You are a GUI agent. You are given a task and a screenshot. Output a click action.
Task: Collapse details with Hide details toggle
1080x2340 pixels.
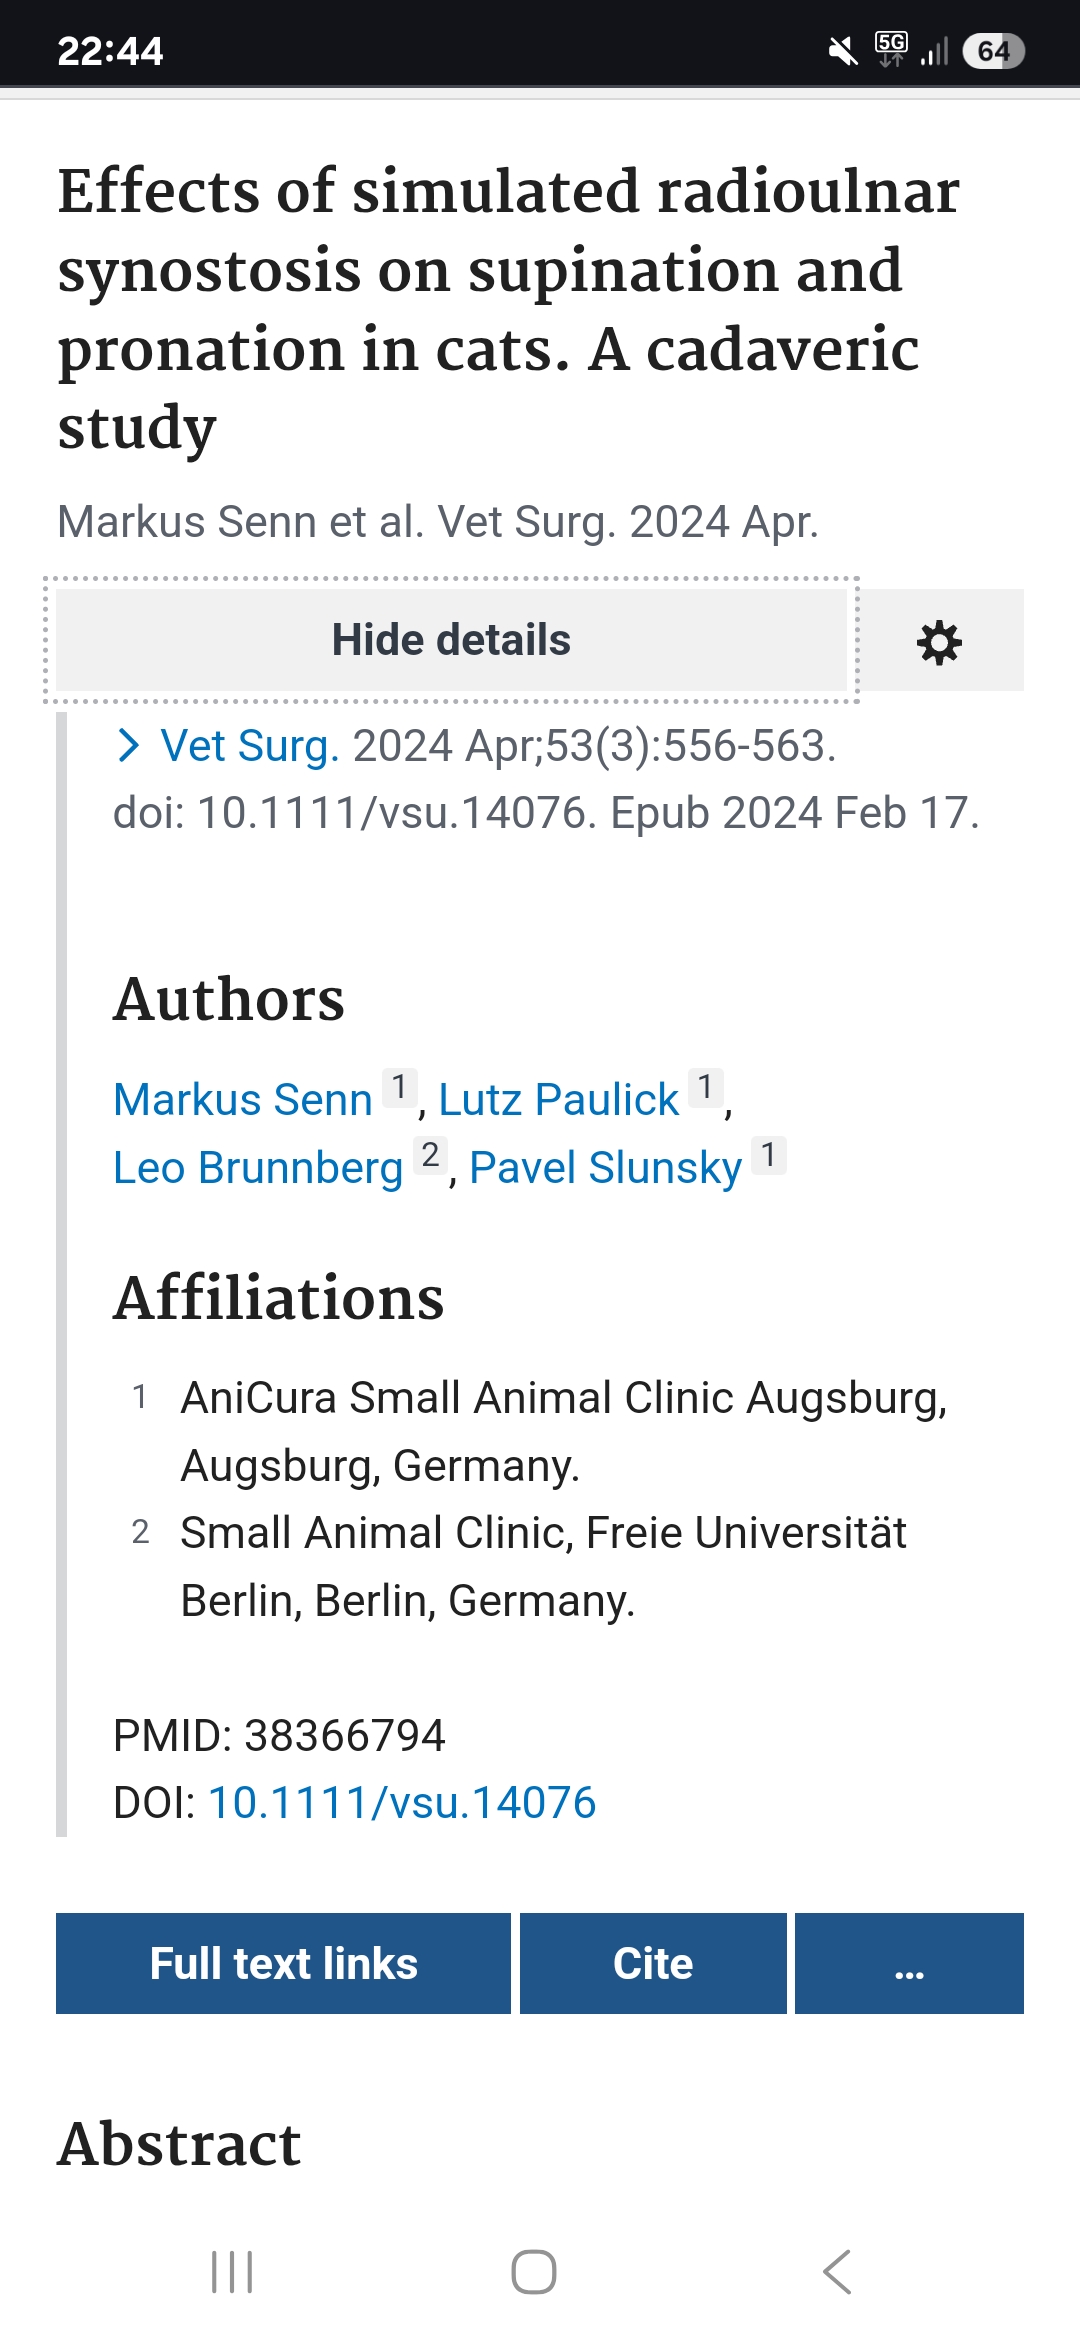pyautogui.click(x=451, y=640)
